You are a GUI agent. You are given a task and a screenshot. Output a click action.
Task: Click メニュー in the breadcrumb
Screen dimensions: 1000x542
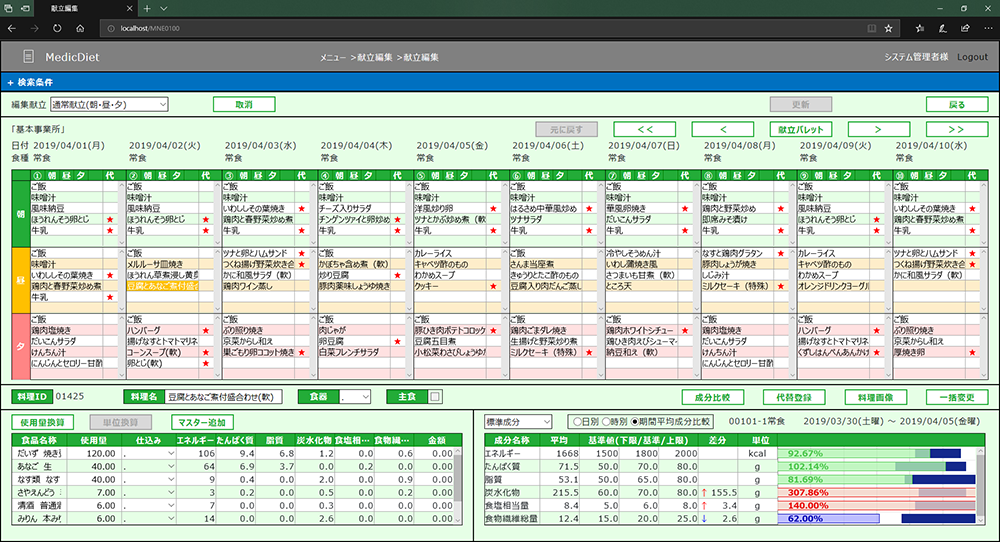pyautogui.click(x=333, y=57)
